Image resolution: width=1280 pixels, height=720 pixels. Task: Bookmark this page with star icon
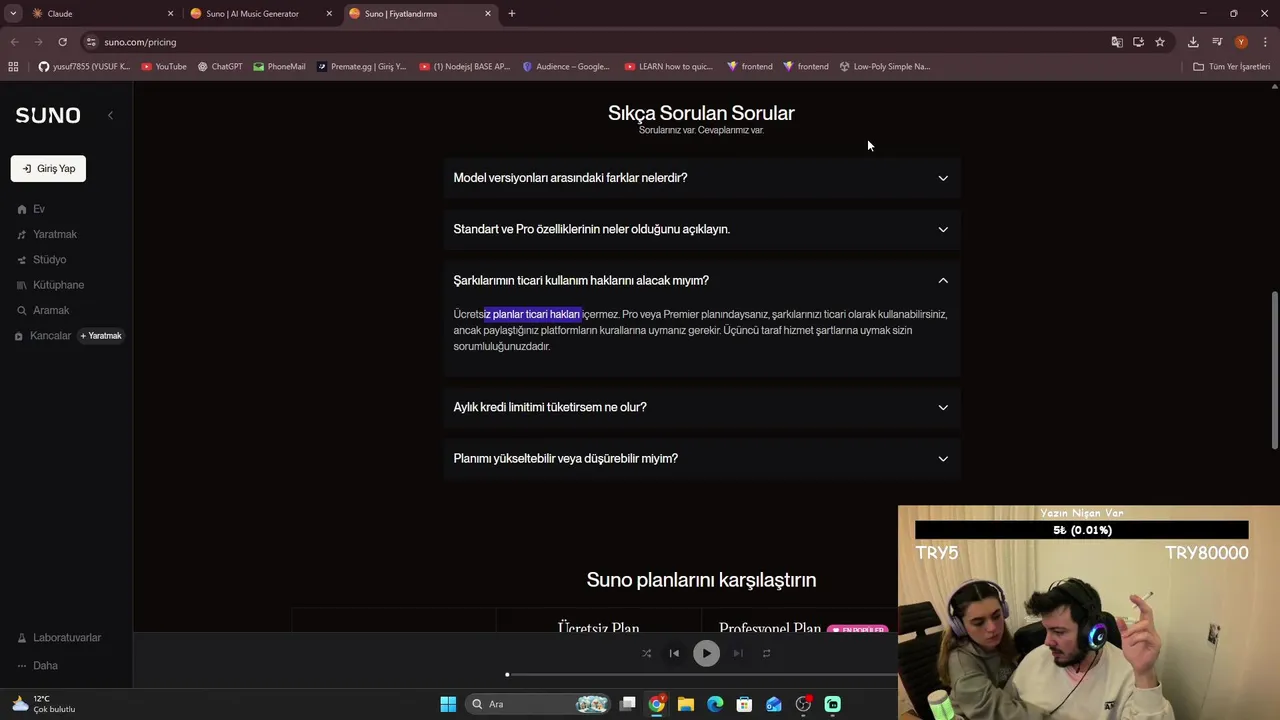point(1160,42)
